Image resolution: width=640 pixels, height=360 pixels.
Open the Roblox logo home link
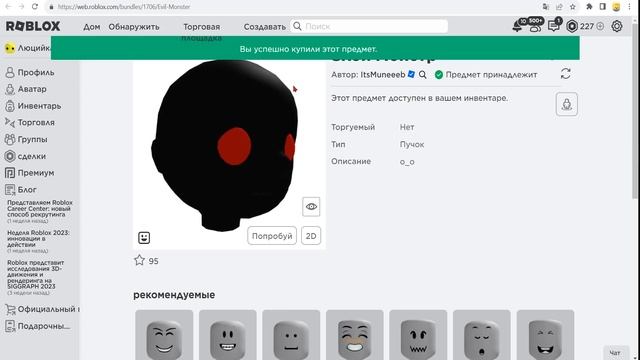pos(33,27)
